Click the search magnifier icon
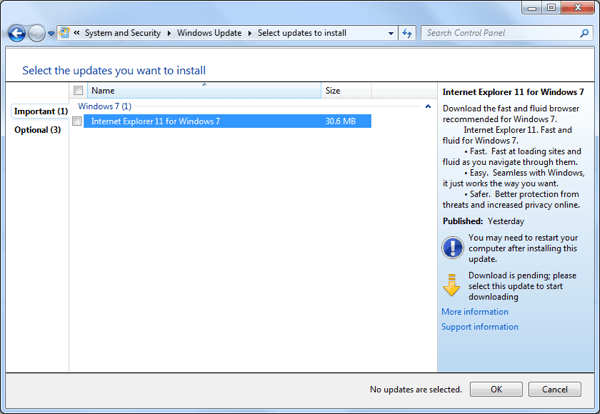 click(584, 33)
